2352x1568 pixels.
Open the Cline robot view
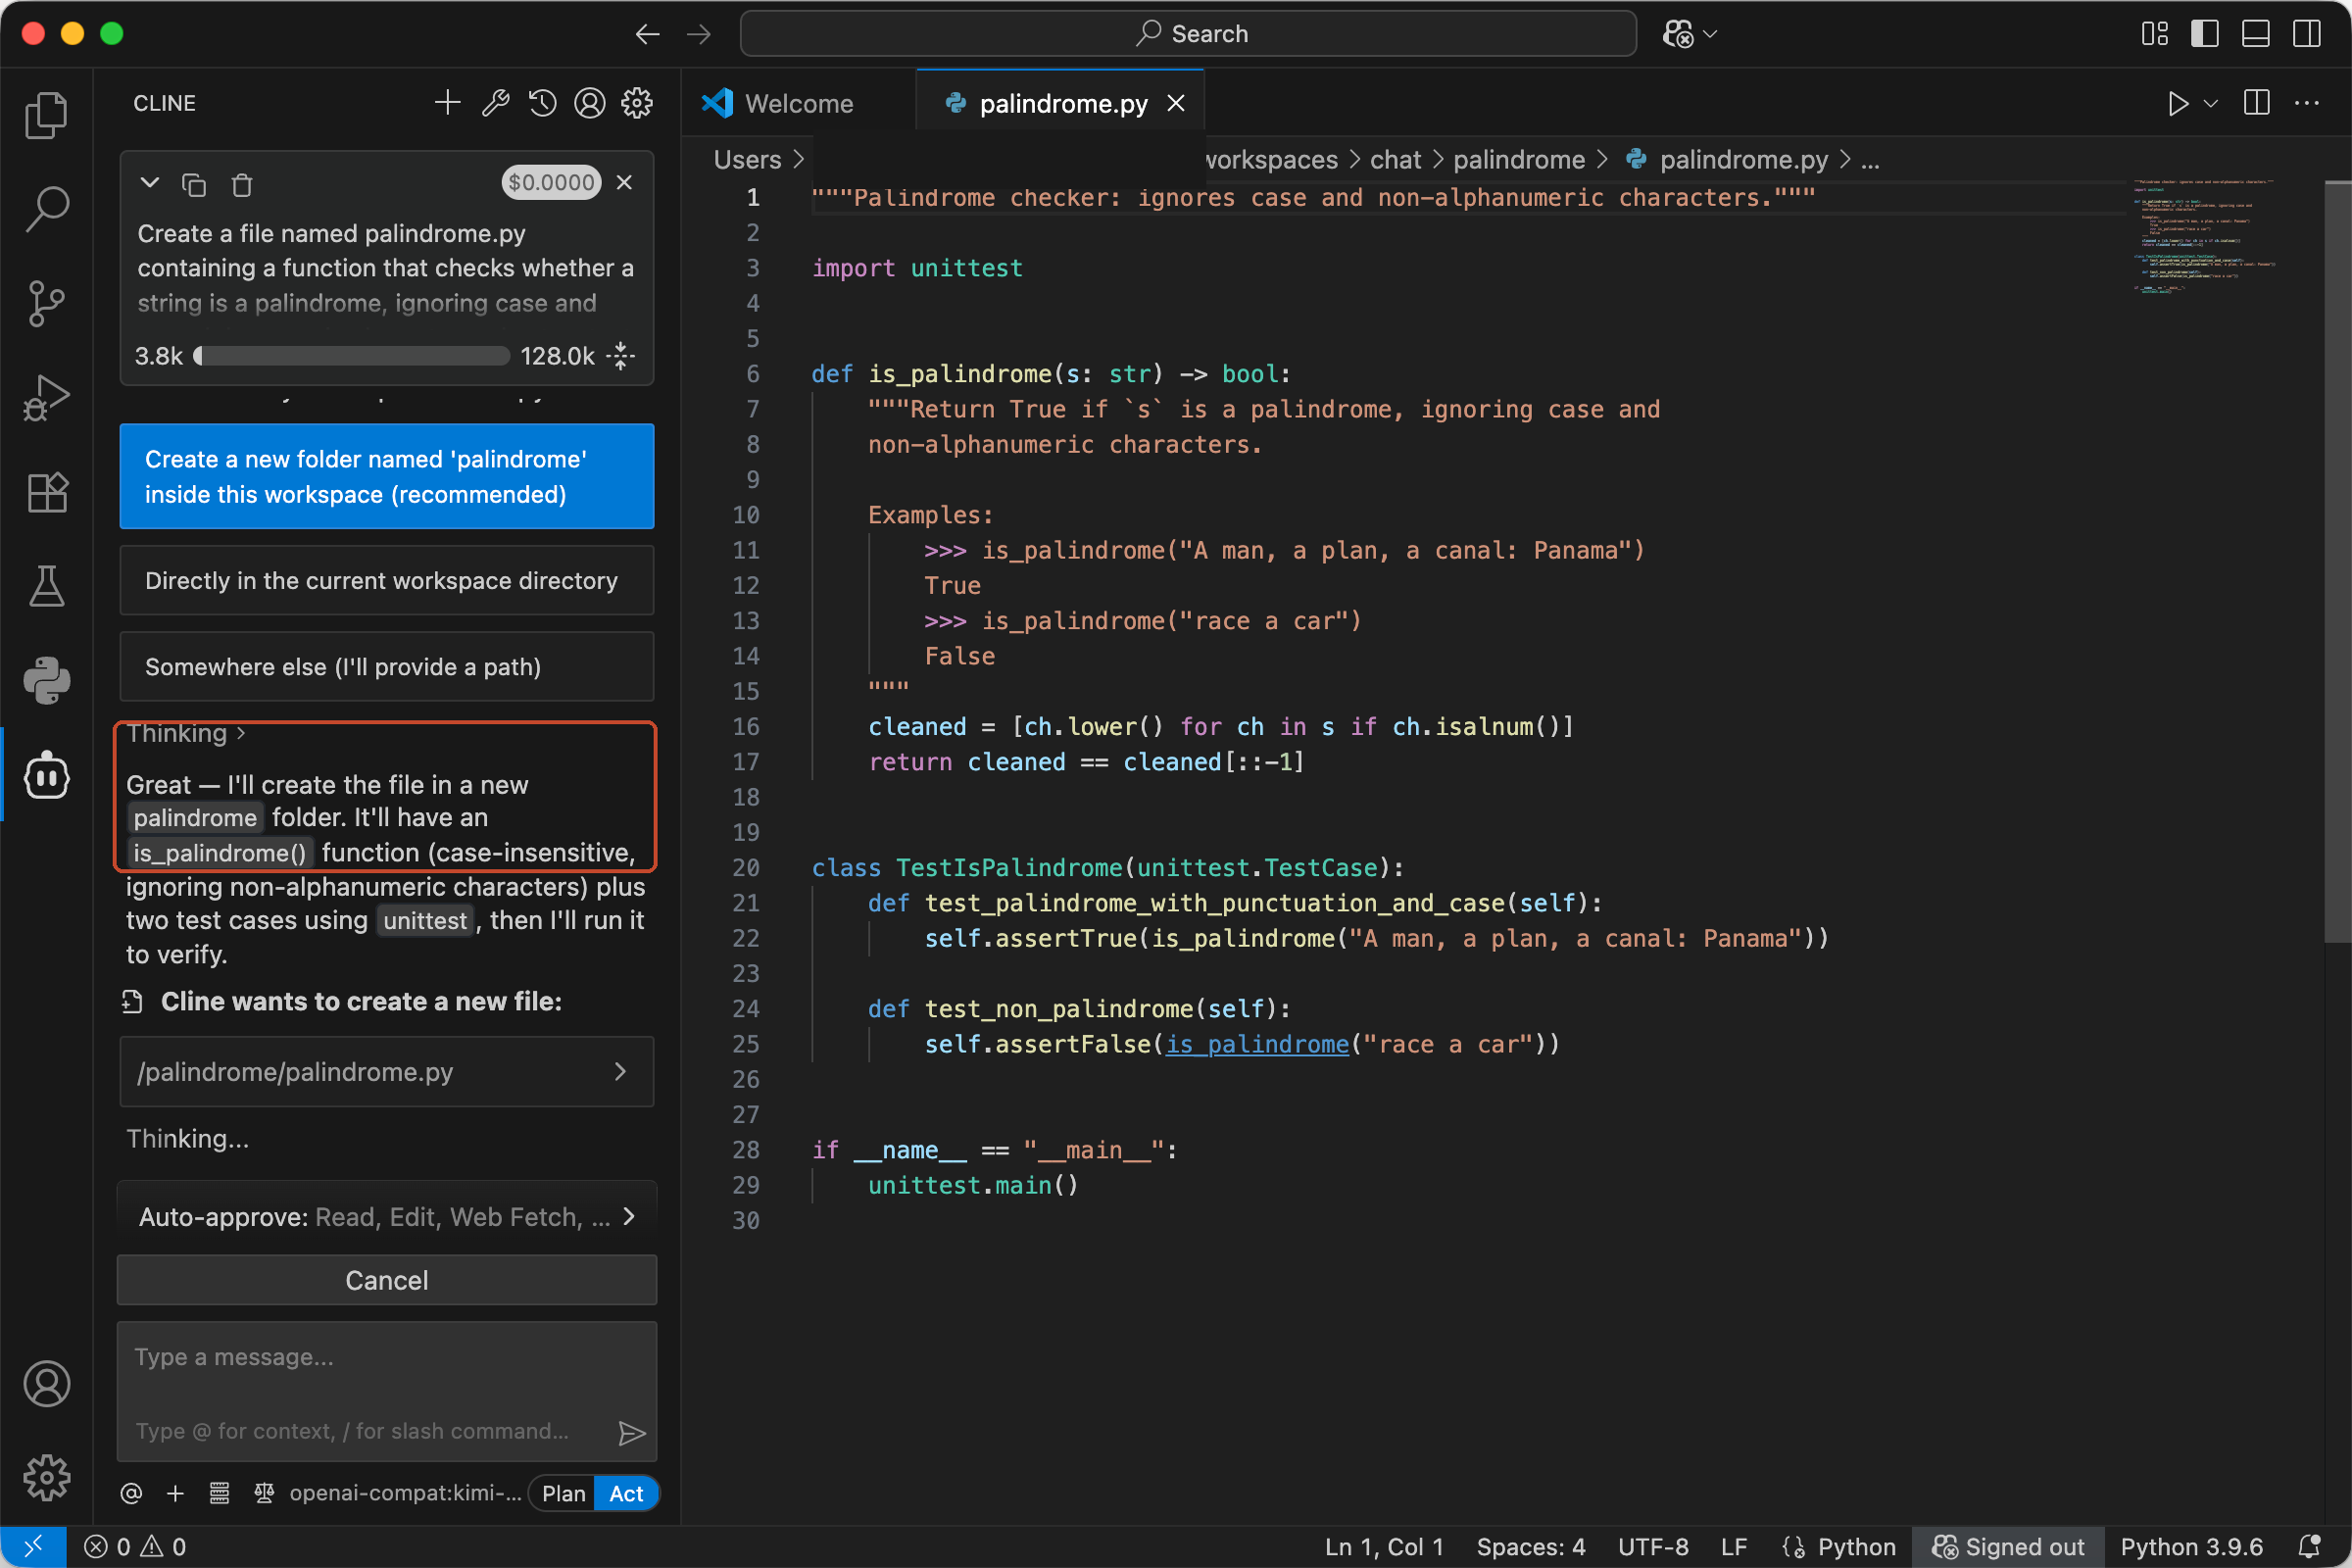(x=46, y=776)
